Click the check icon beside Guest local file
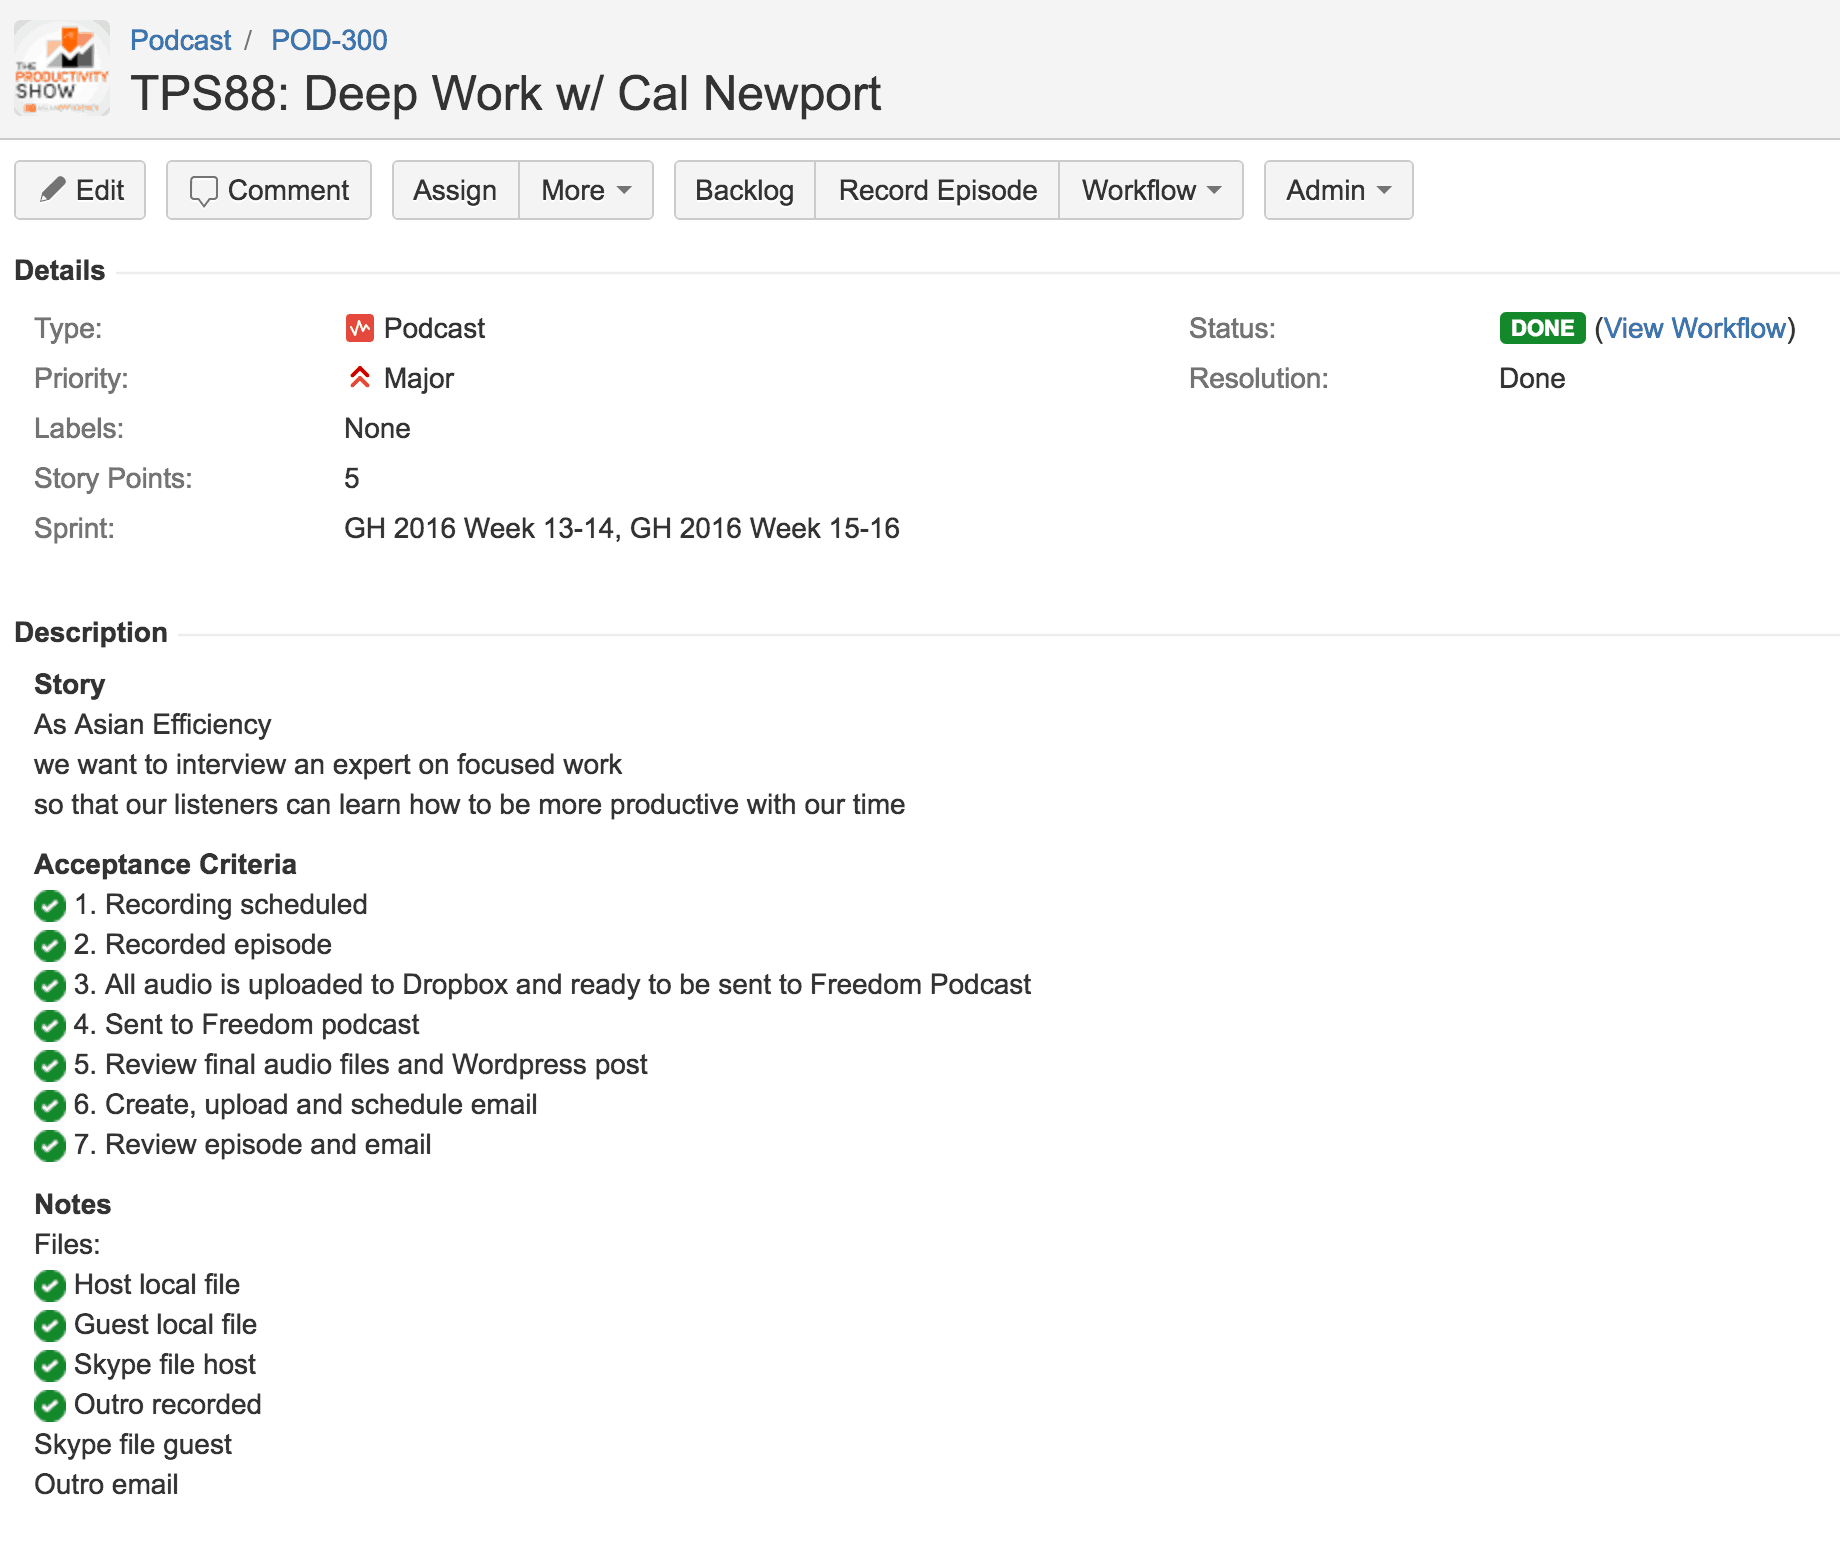 [x=50, y=1325]
